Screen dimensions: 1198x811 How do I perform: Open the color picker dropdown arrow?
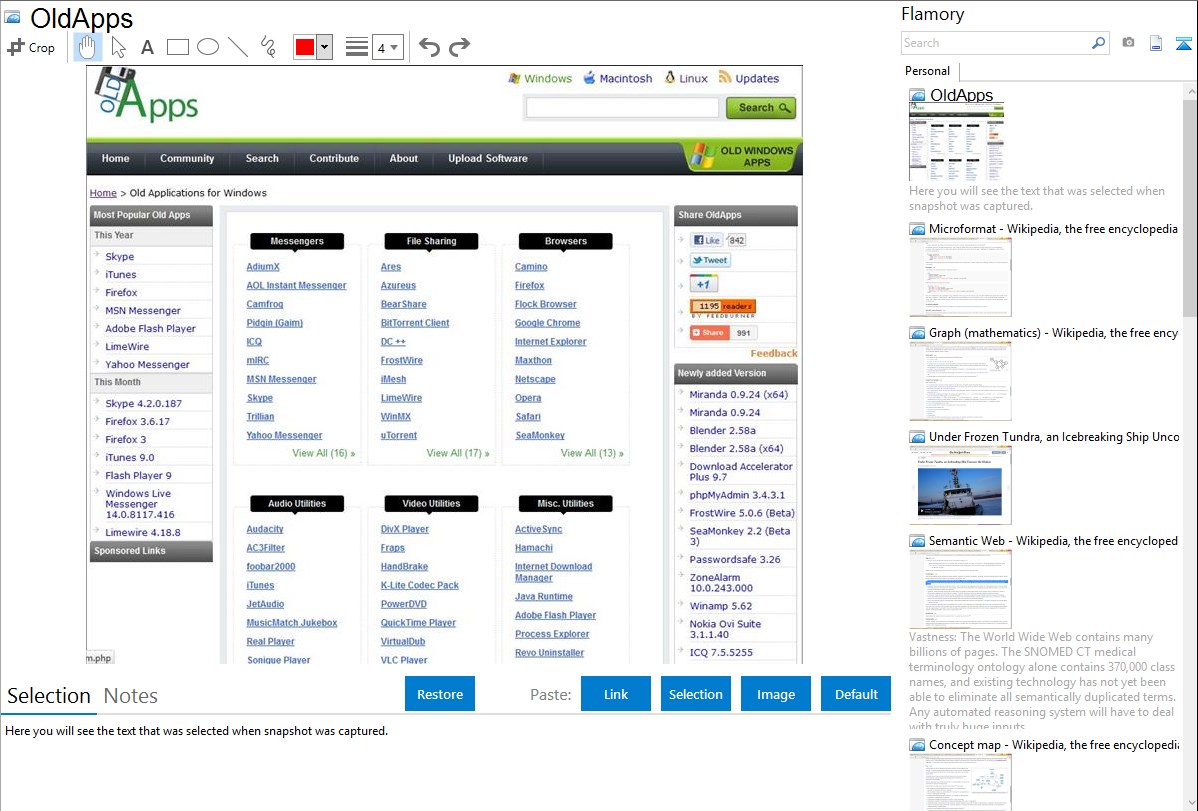pos(325,47)
